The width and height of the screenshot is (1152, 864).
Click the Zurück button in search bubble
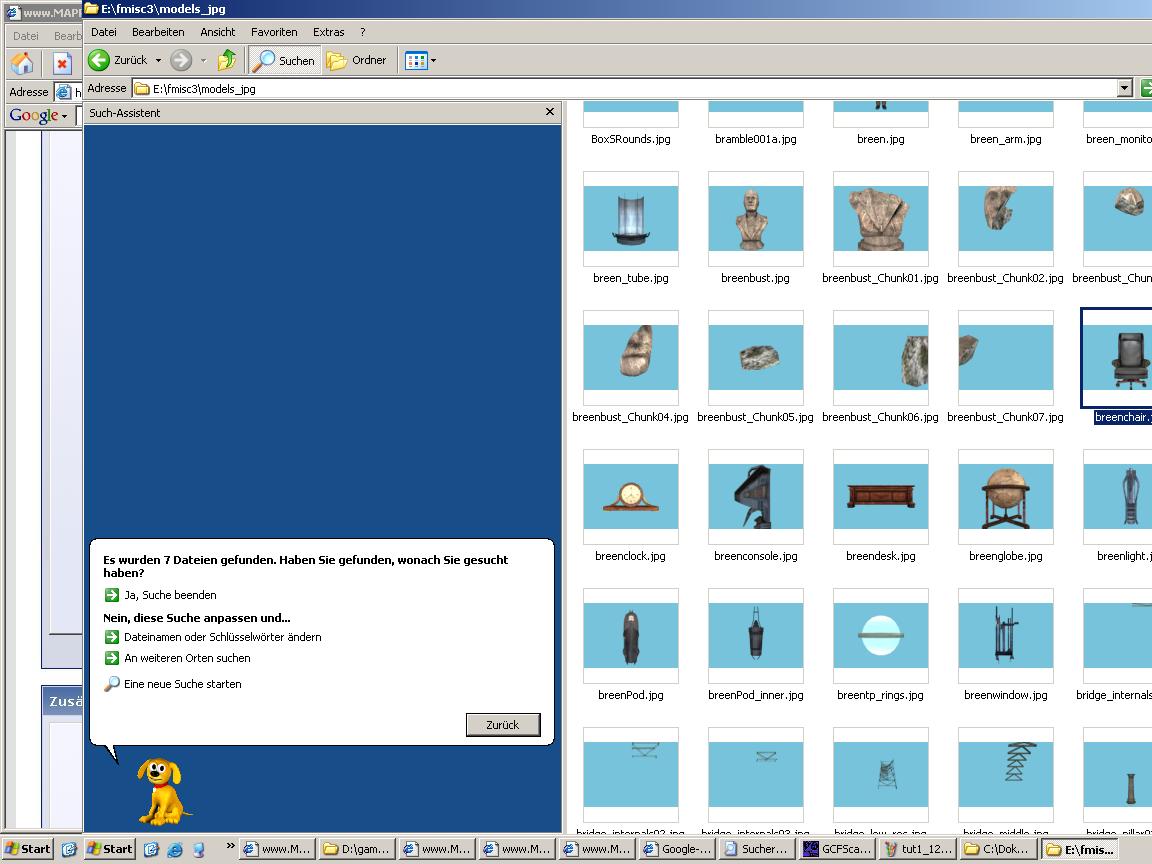(503, 724)
